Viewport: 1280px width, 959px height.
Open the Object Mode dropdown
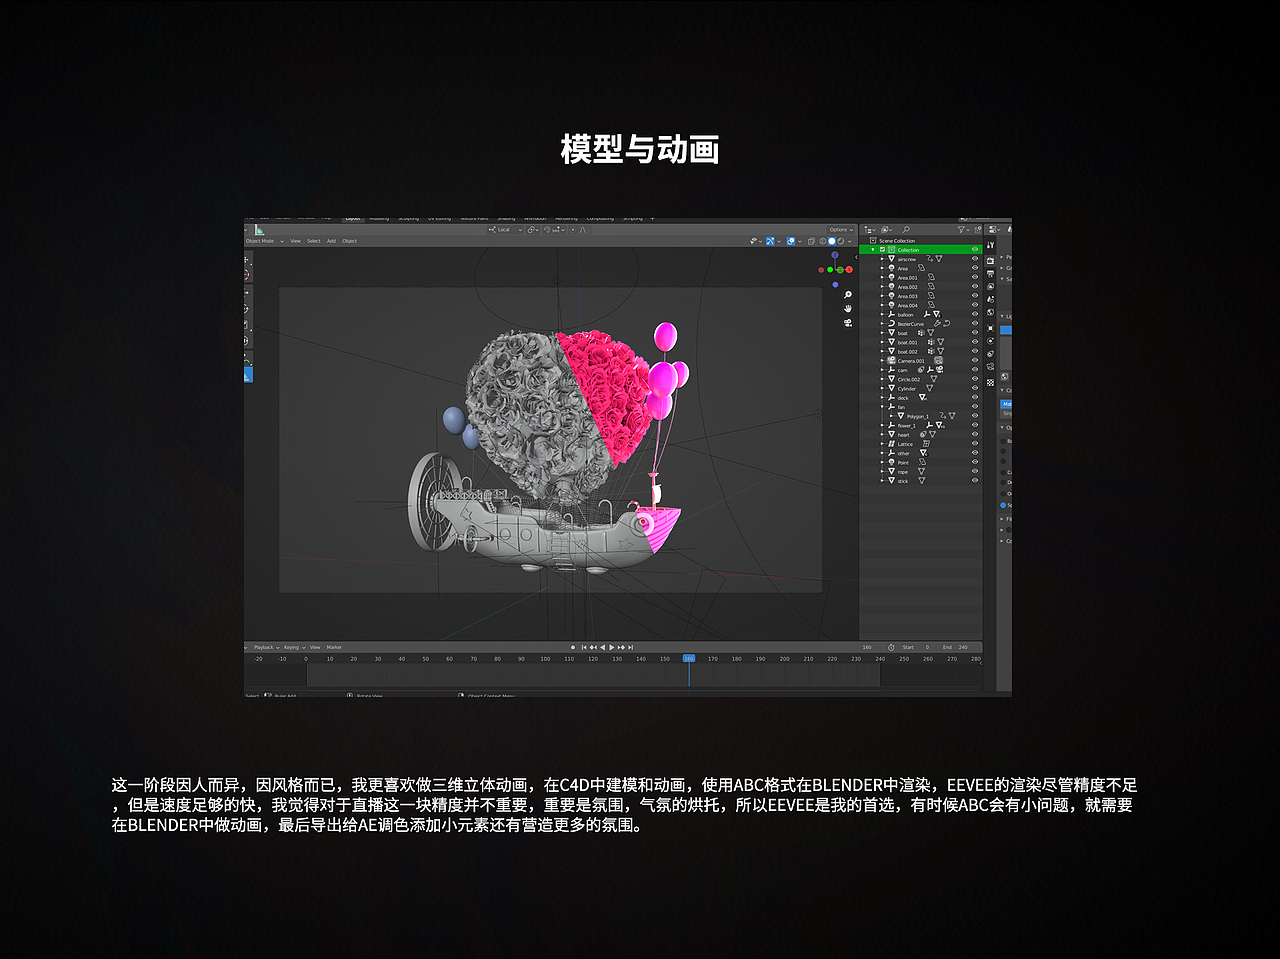(262, 241)
